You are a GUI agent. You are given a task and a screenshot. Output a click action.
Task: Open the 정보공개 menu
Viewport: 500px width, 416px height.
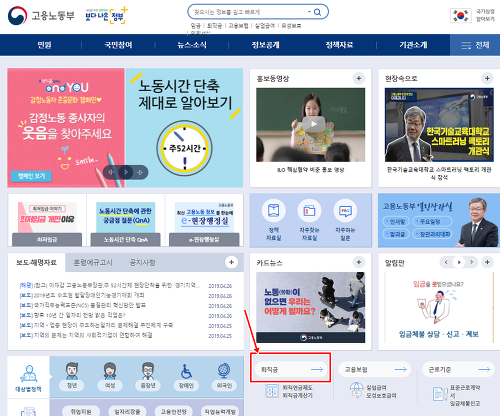coord(266,45)
